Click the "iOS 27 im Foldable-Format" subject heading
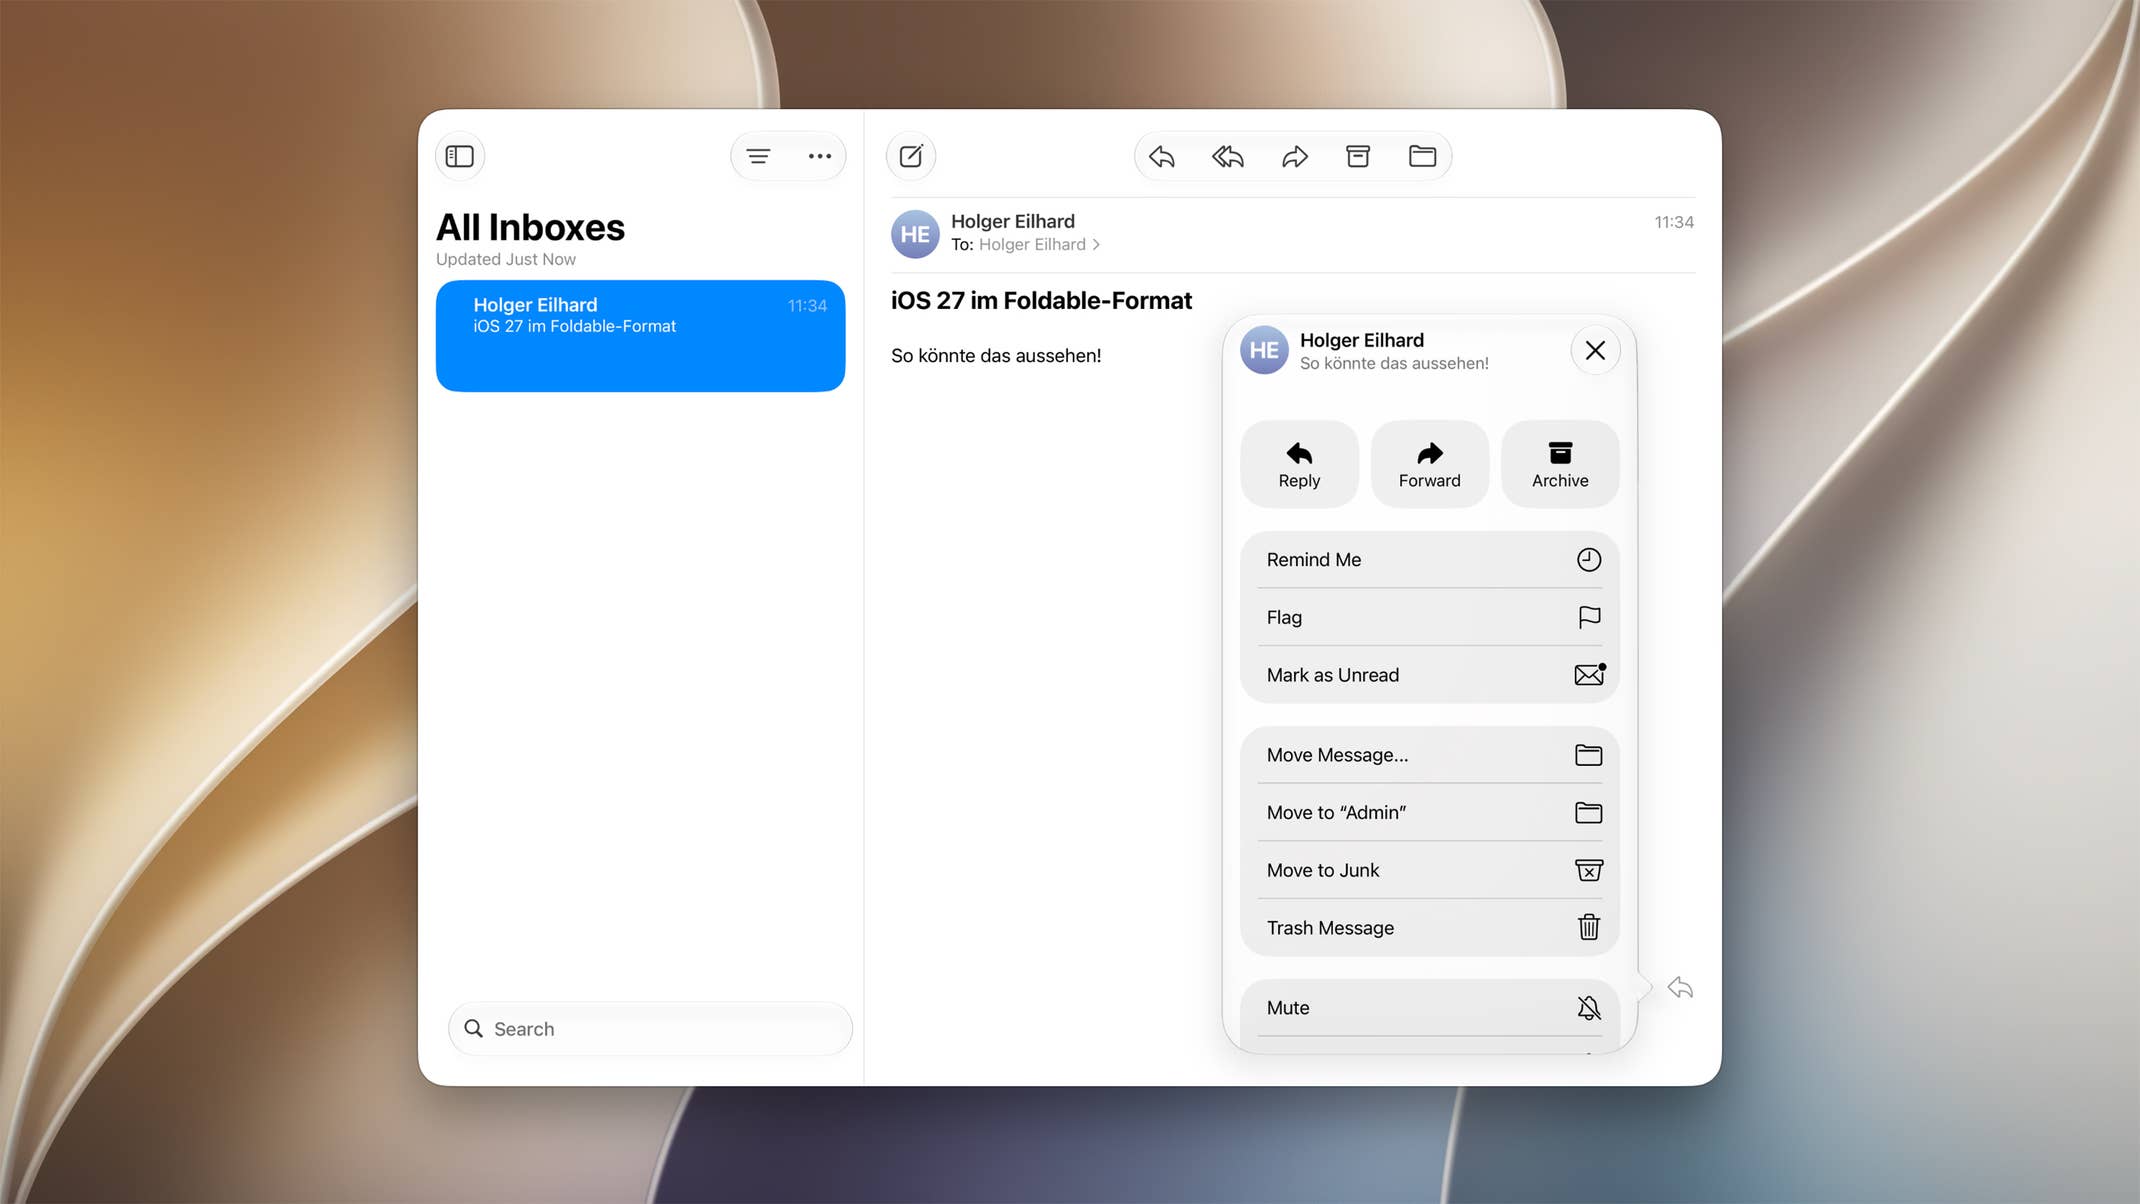 pyautogui.click(x=1041, y=301)
